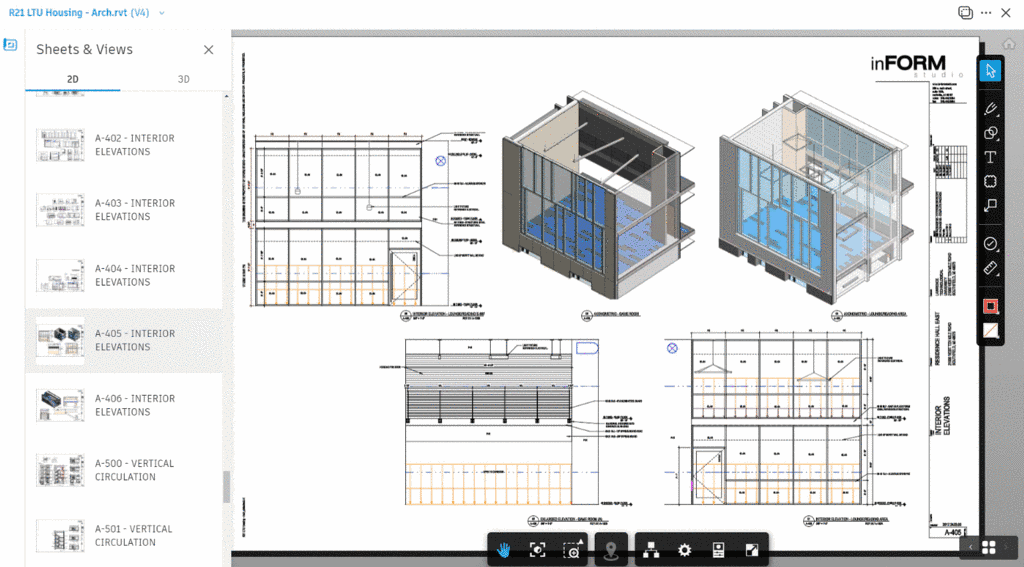Select the Pan hand tool
Screen dimensions: 1024x567
pyautogui.click(x=504, y=550)
